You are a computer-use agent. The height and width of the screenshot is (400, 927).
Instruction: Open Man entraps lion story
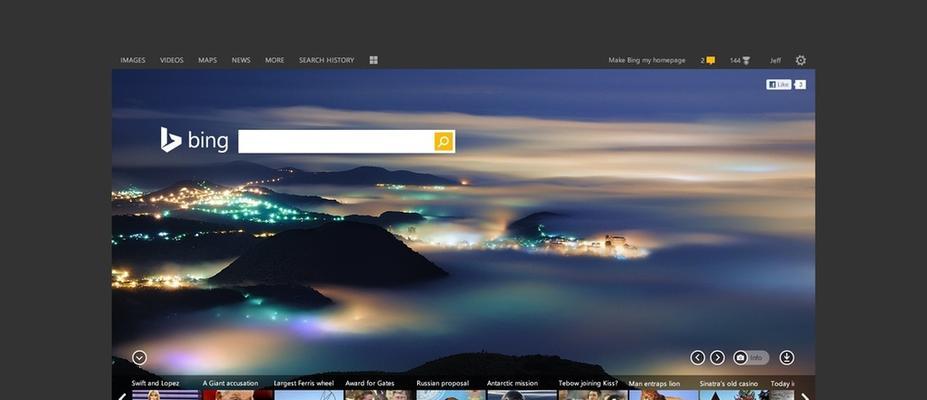tap(663, 389)
